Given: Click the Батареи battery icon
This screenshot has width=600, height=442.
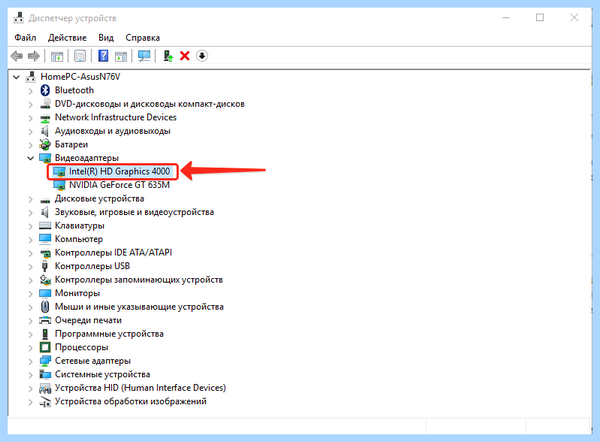Looking at the screenshot, I should pyautogui.click(x=45, y=144).
